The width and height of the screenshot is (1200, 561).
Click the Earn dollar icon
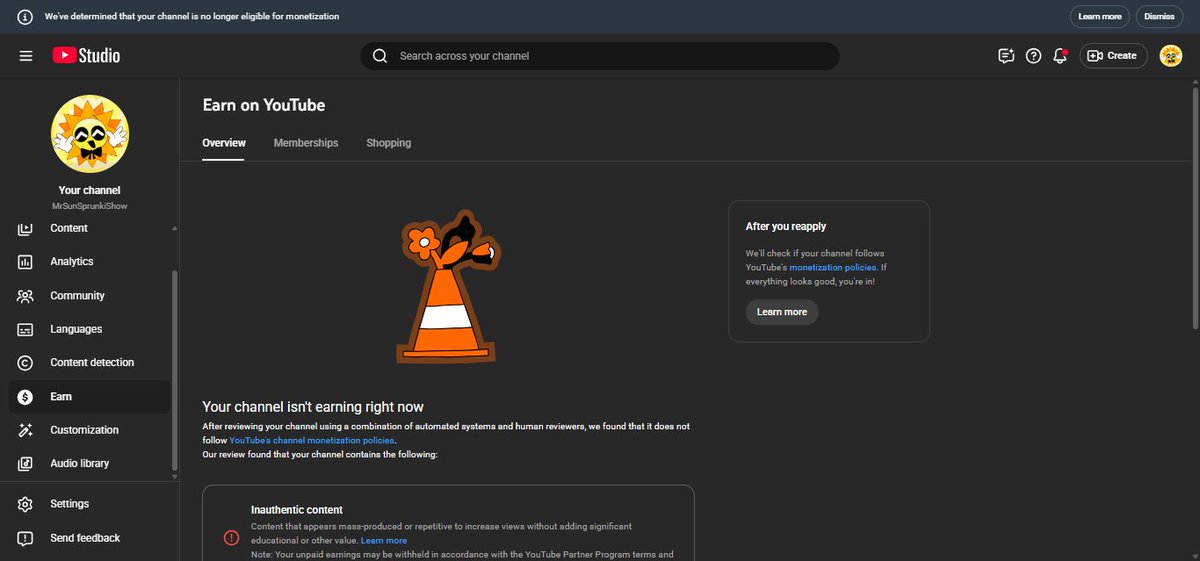[x=26, y=397]
